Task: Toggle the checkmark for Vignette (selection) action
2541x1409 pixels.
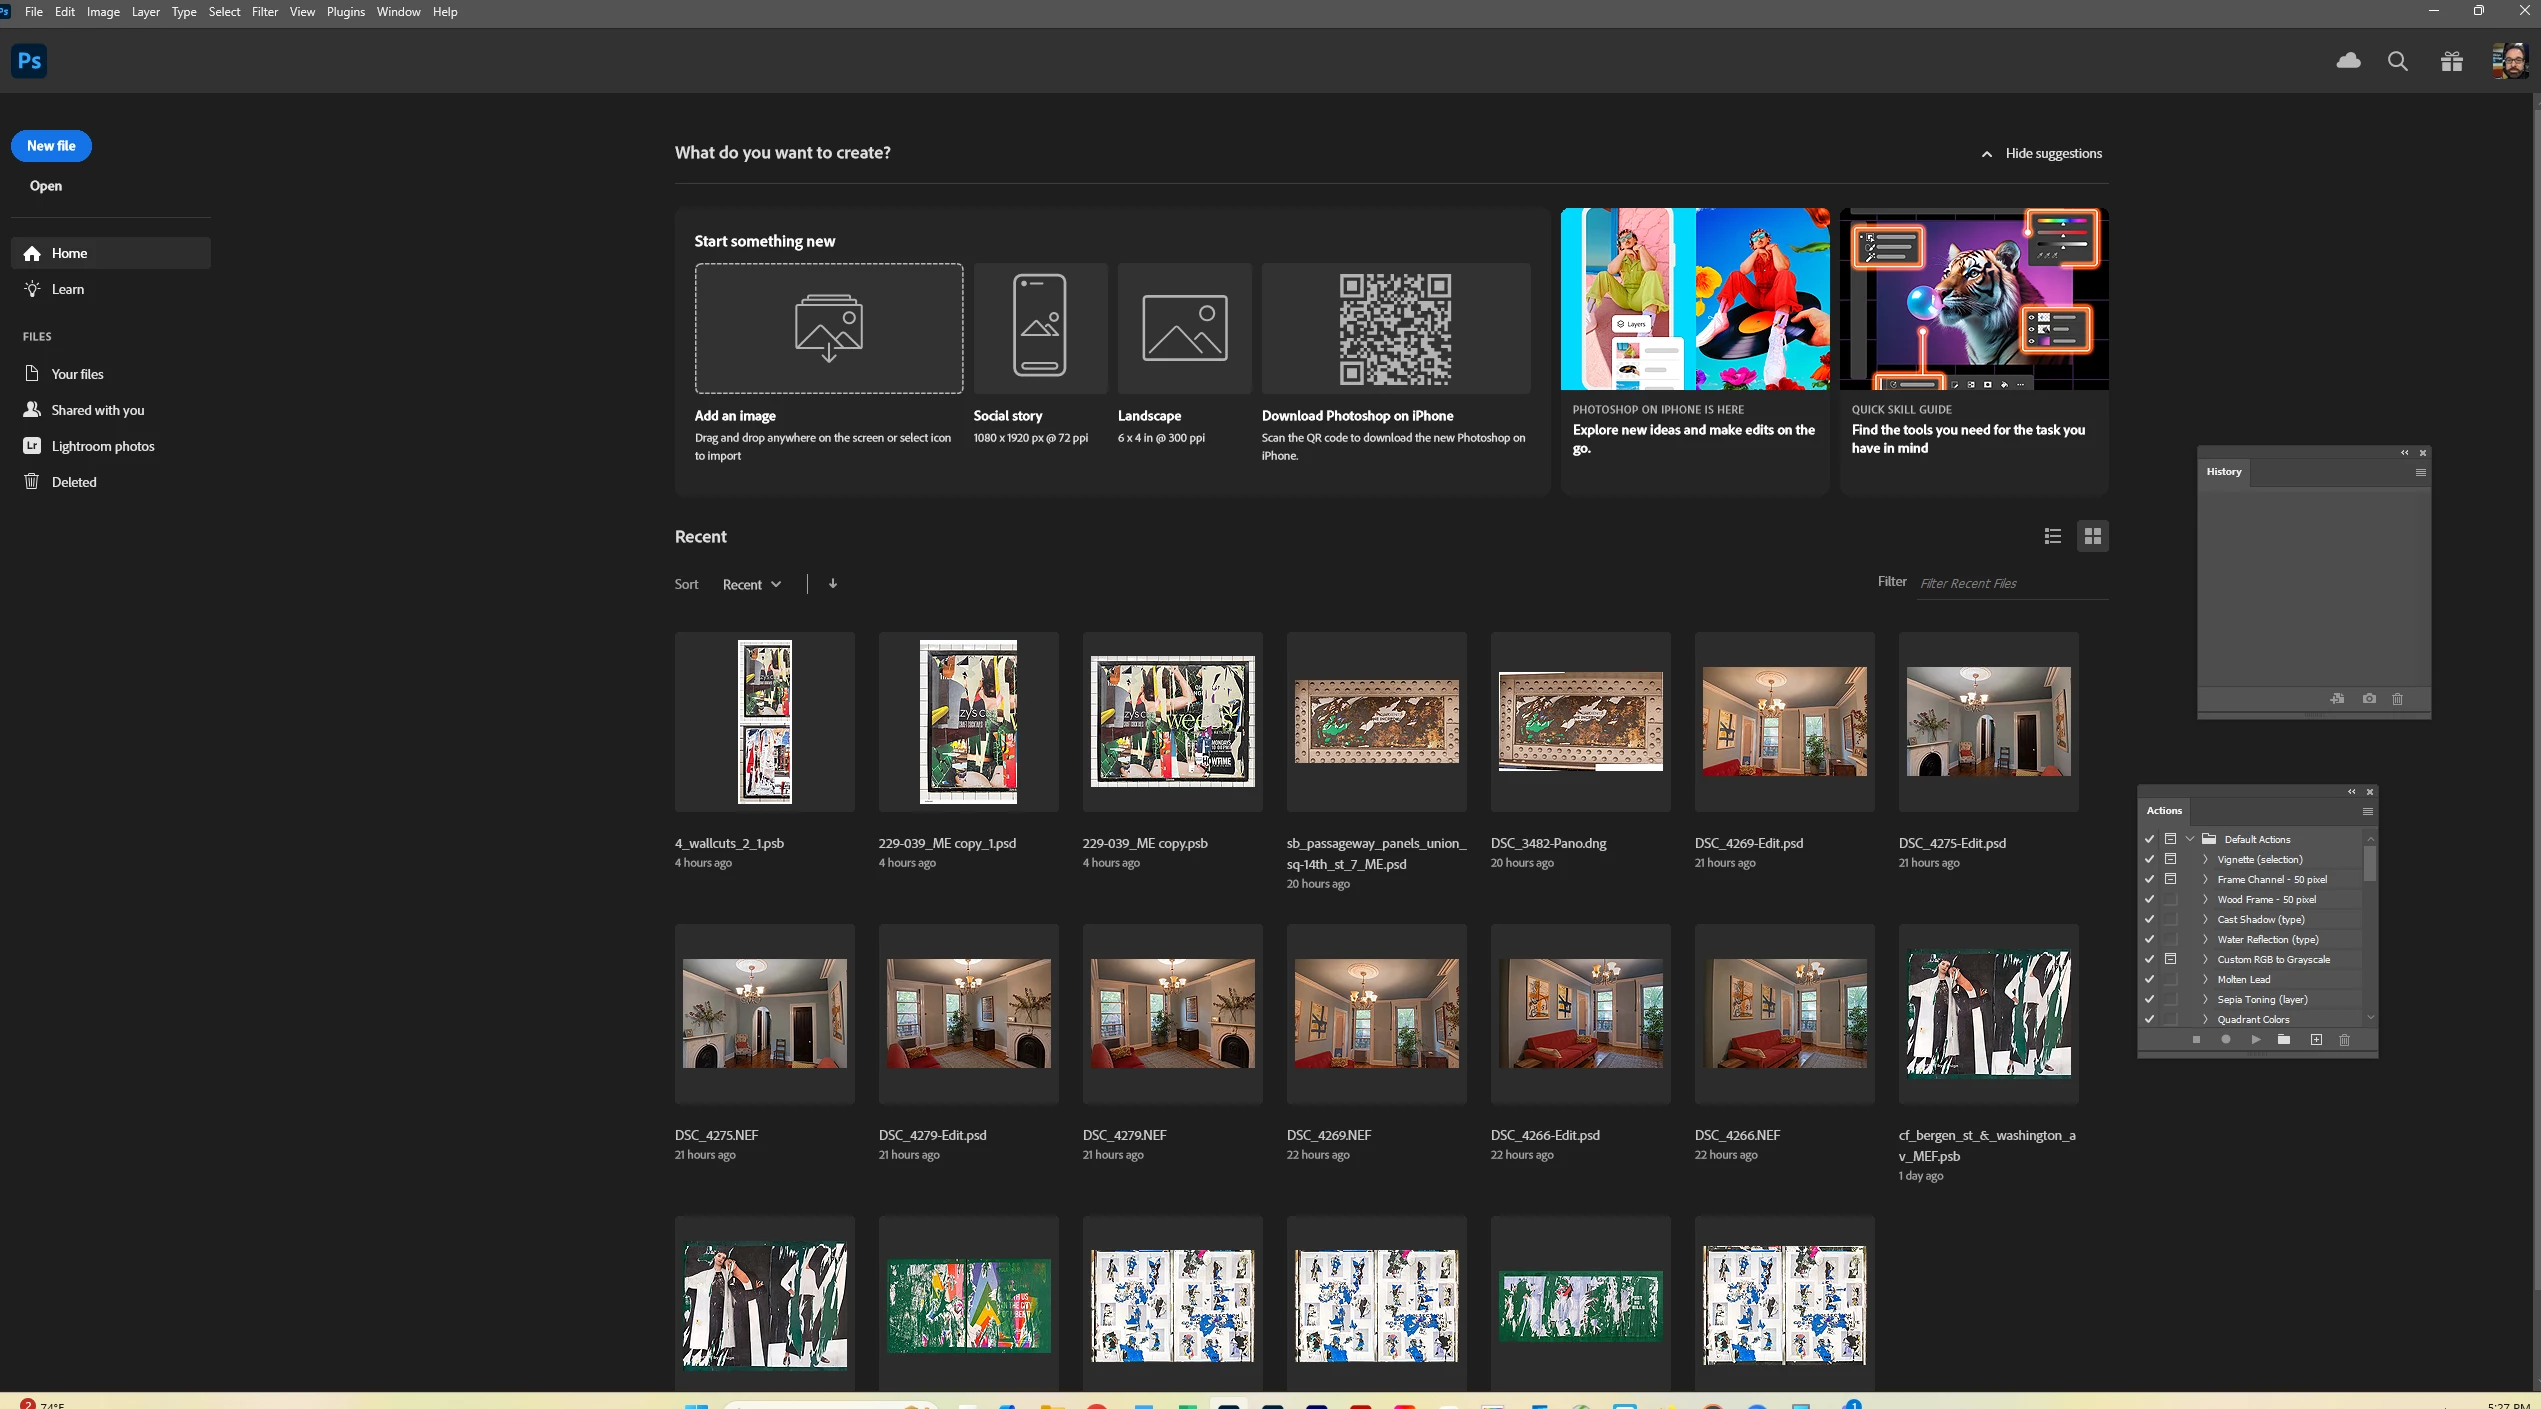Action: (x=2150, y=860)
